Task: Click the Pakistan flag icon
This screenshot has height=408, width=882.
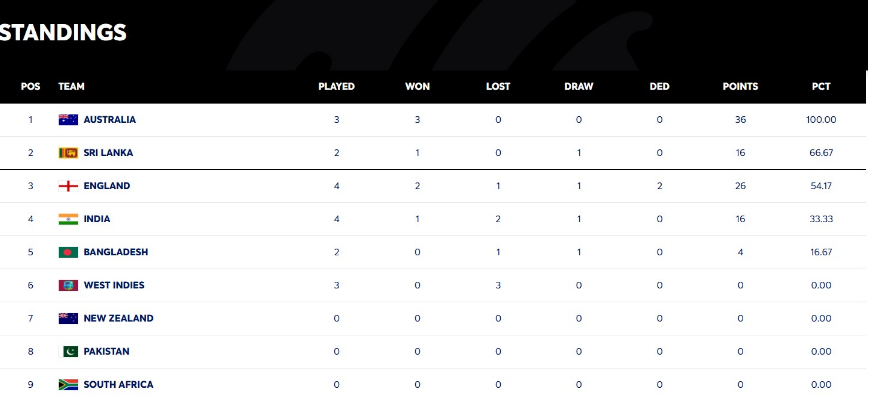Action: [68, 352]
